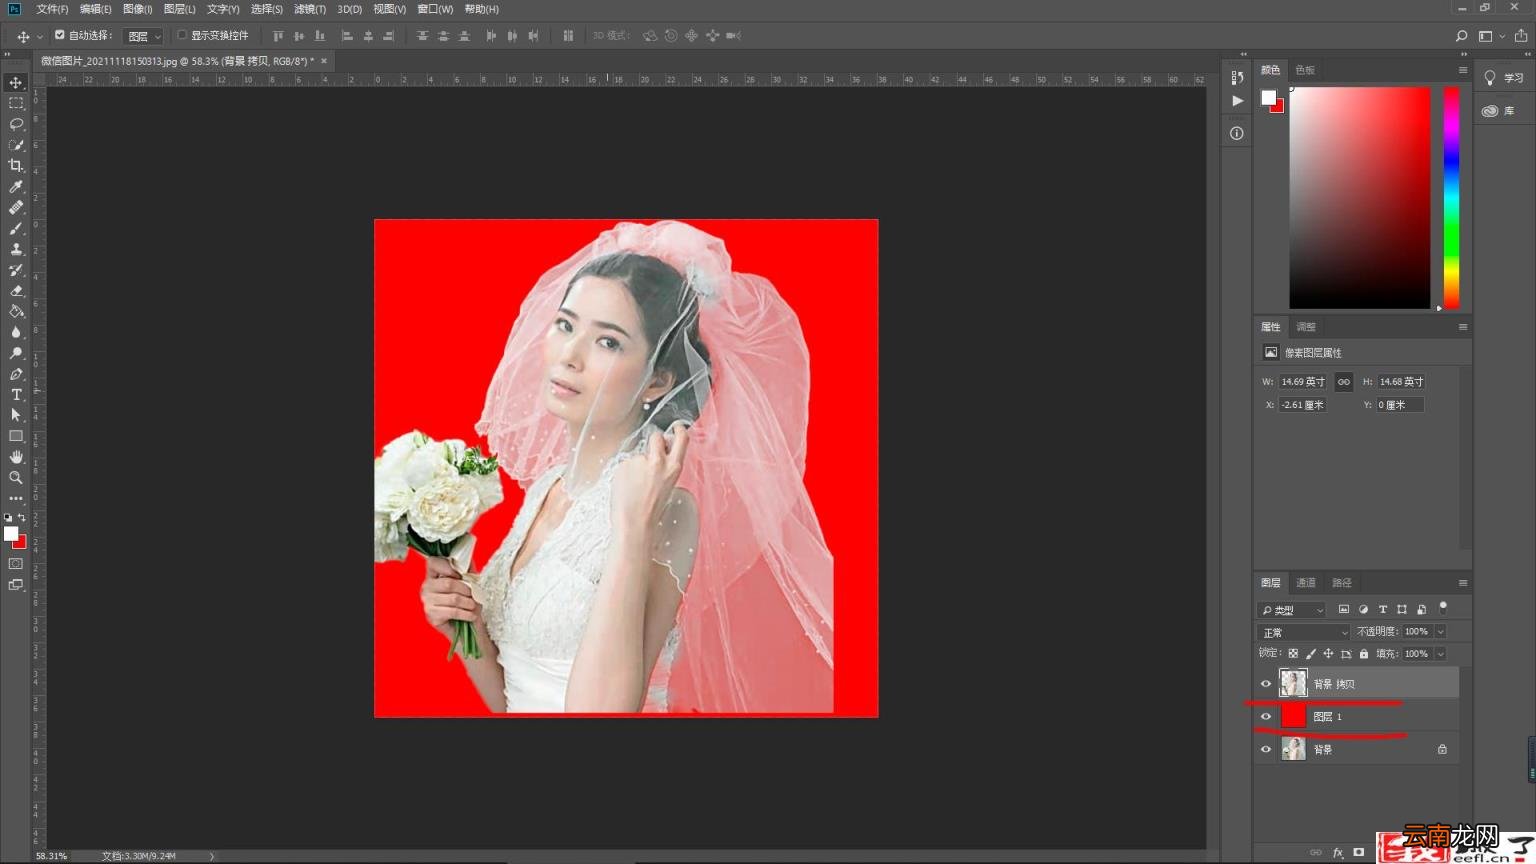Select the Lasso tool

coord(16,124)
